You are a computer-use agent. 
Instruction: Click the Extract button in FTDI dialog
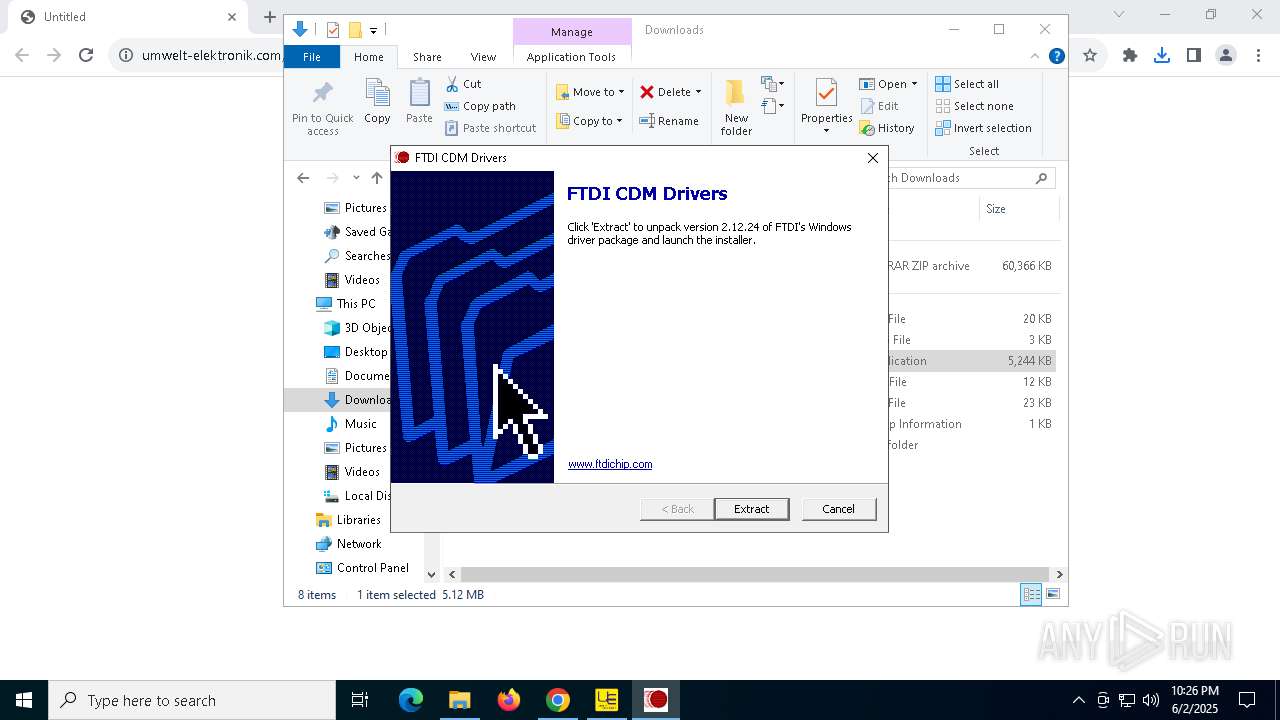pyautogui.click(x=751, y=509)
